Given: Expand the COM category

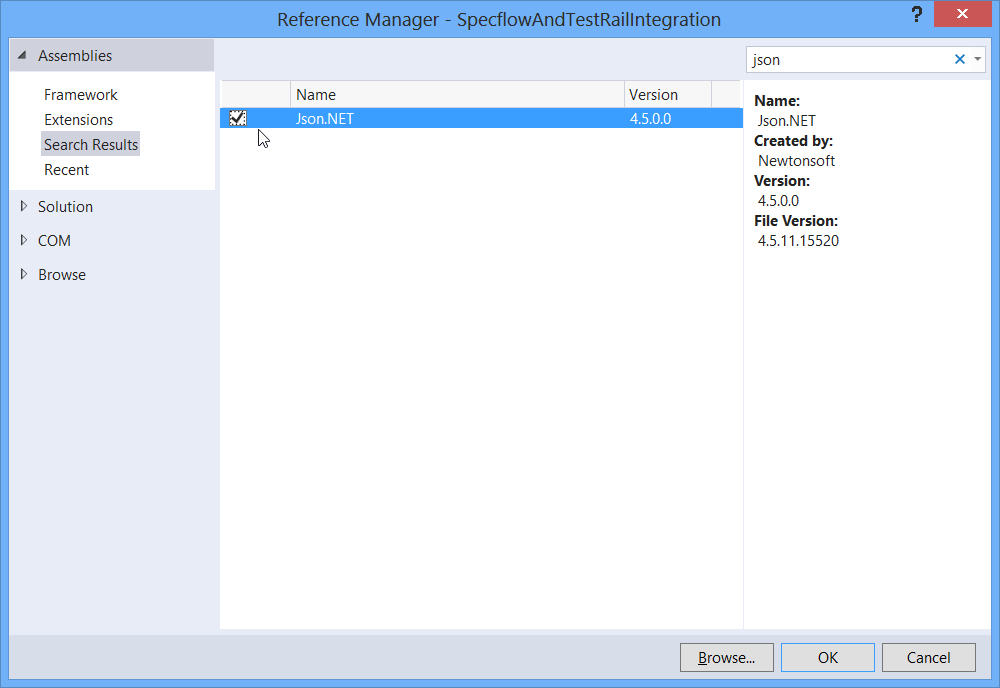Looking at the screenshot, I should pyautogui.click(x=24, y=241).
